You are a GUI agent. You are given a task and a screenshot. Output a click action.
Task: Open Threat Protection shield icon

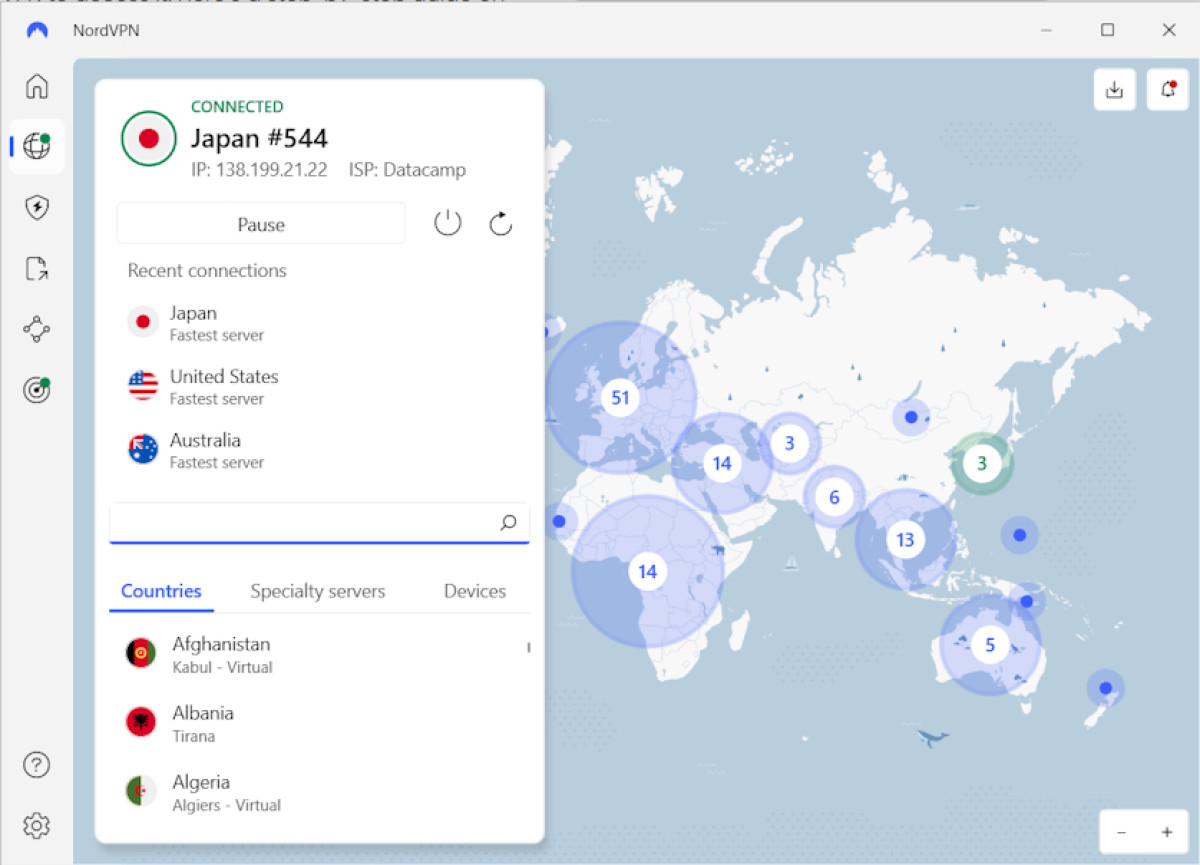pyautogui.click(x=37, y=207)
